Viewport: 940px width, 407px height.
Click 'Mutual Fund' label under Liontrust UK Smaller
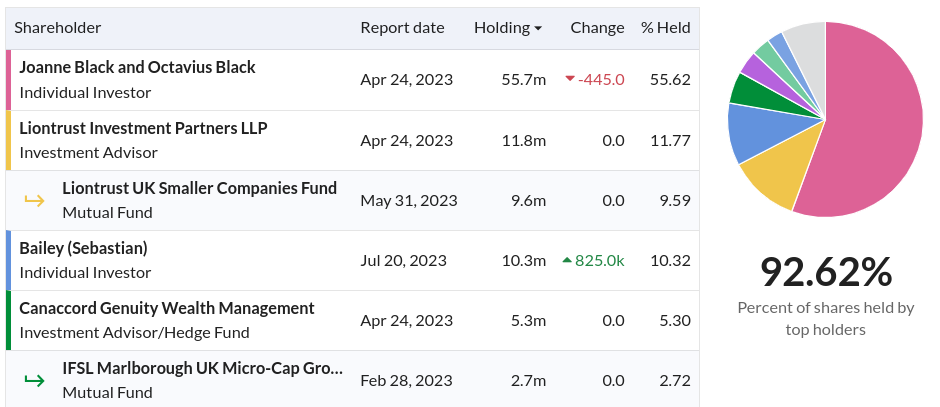(x=107, y=212)
